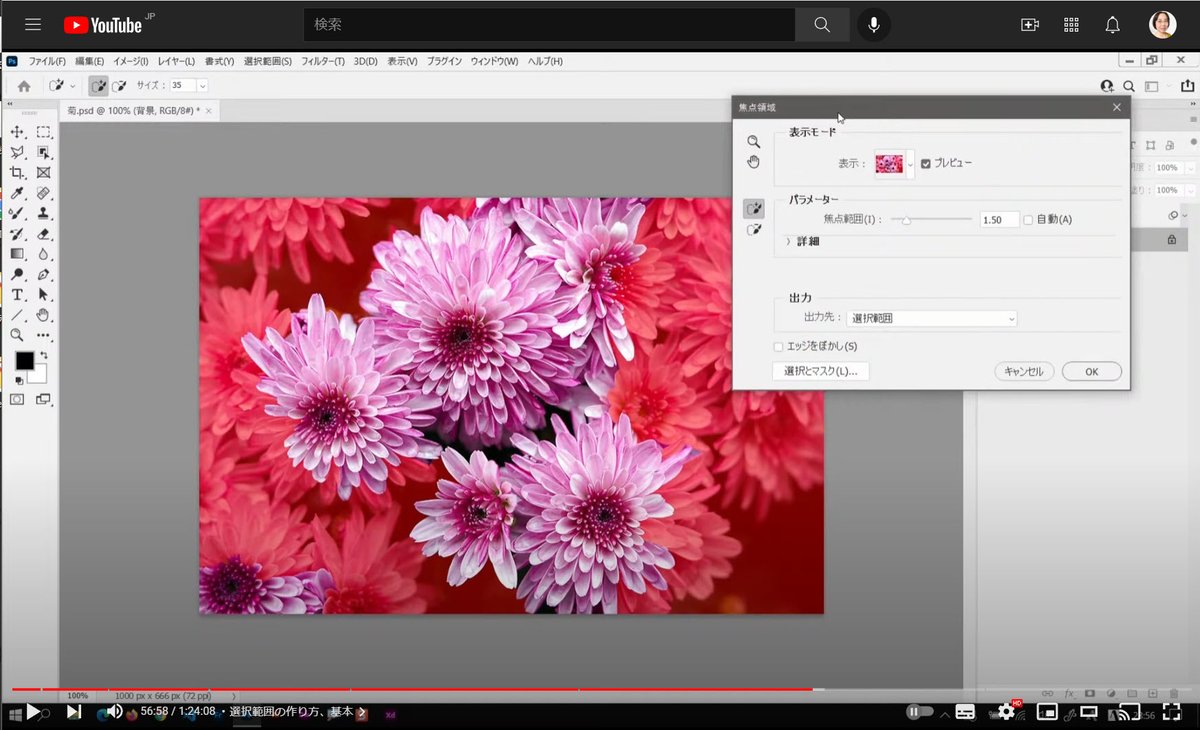Open the フィルター(T) menu
Screen dimensions: 1200x730
pyautogui.click(x=323, y=61)
